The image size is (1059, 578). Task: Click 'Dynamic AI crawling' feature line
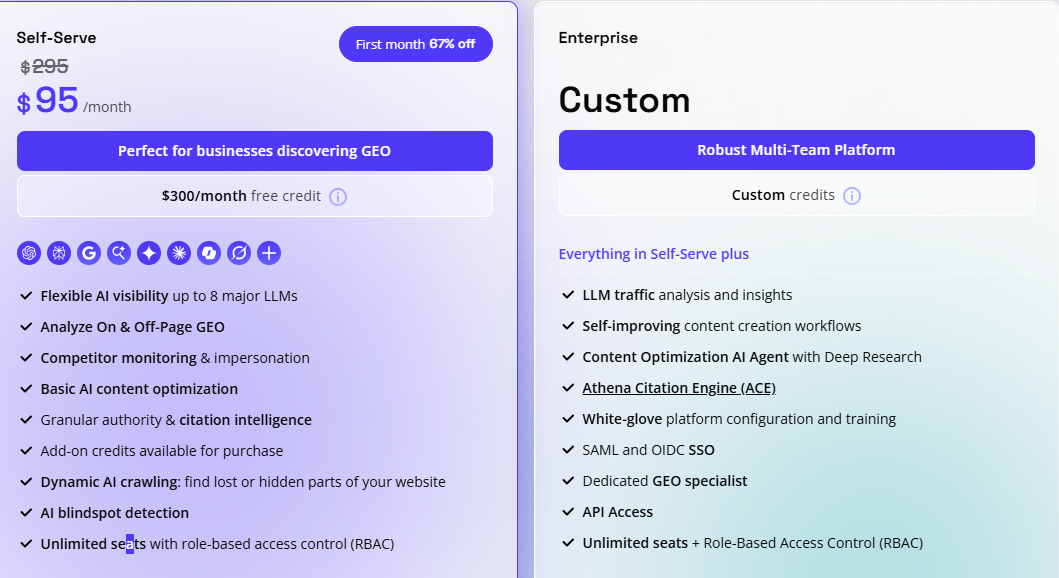coord(243,482)
